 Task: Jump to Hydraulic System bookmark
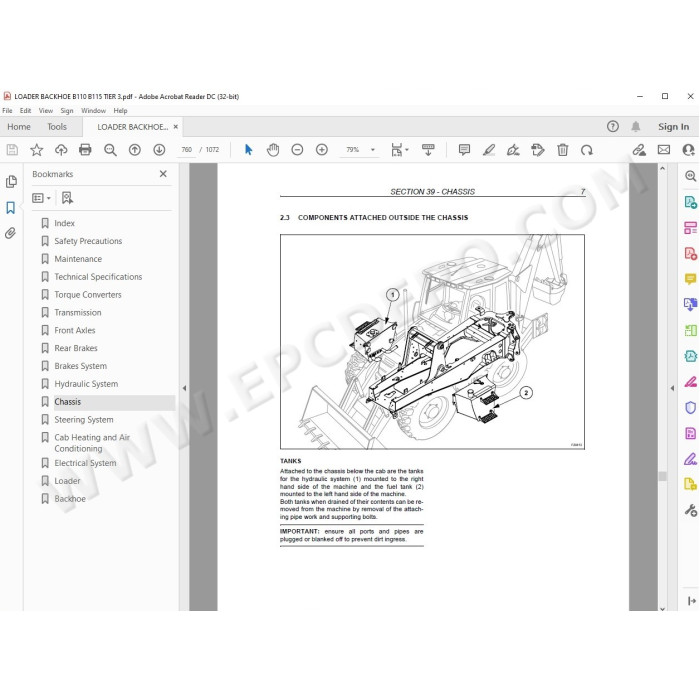tap(86, 384)
